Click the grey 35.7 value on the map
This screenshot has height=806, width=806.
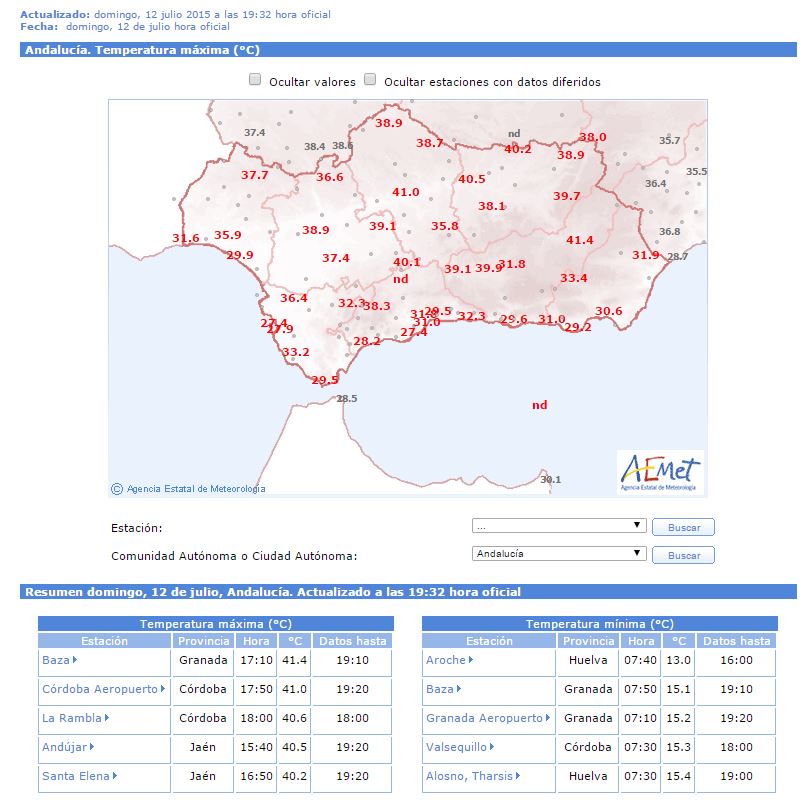point(669,140)
